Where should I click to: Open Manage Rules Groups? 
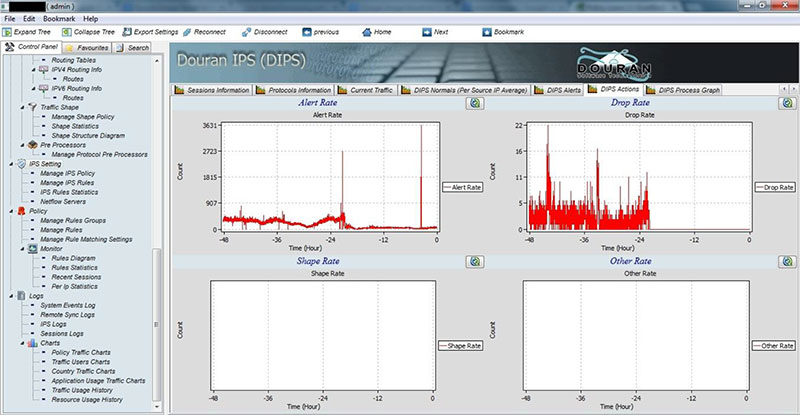click(x=73, y=221)
